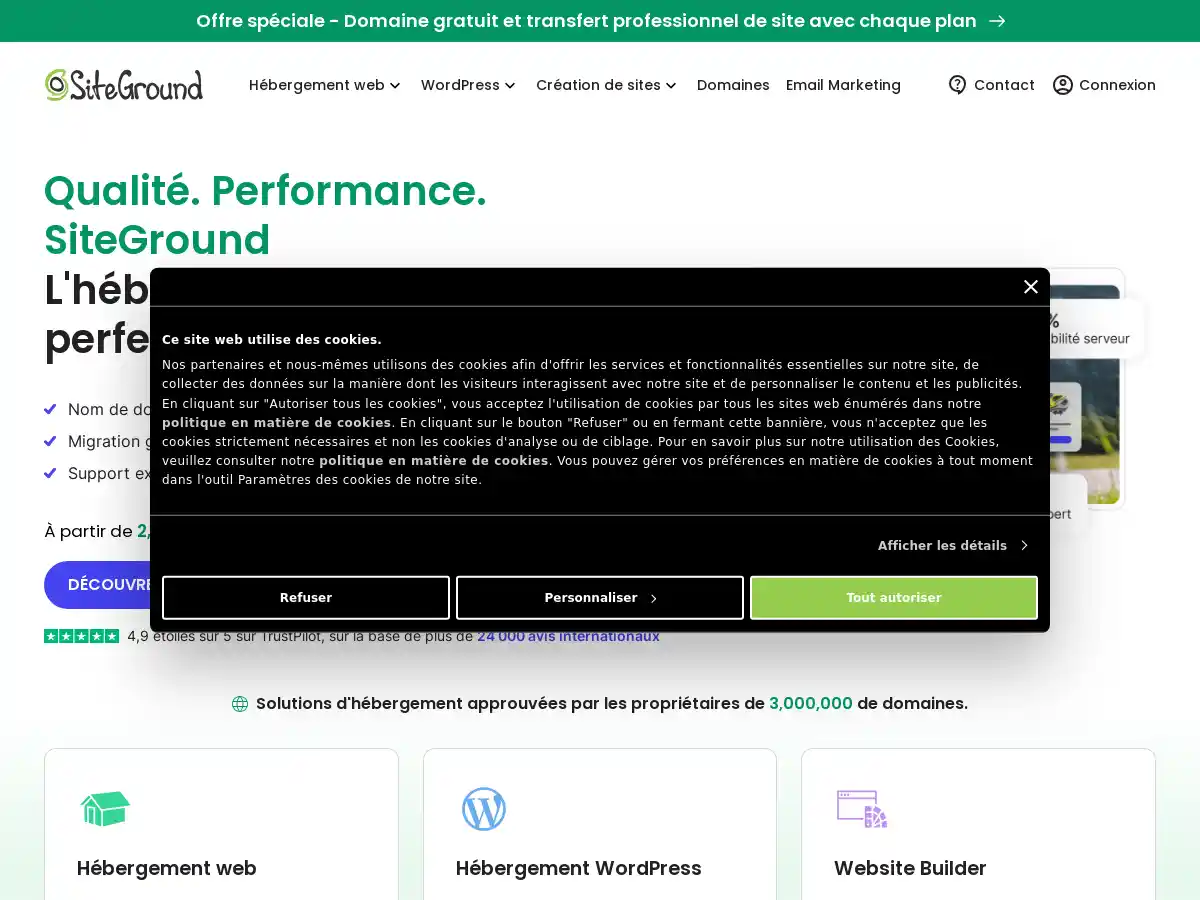Click the green house hosting icon

(105, 808)
